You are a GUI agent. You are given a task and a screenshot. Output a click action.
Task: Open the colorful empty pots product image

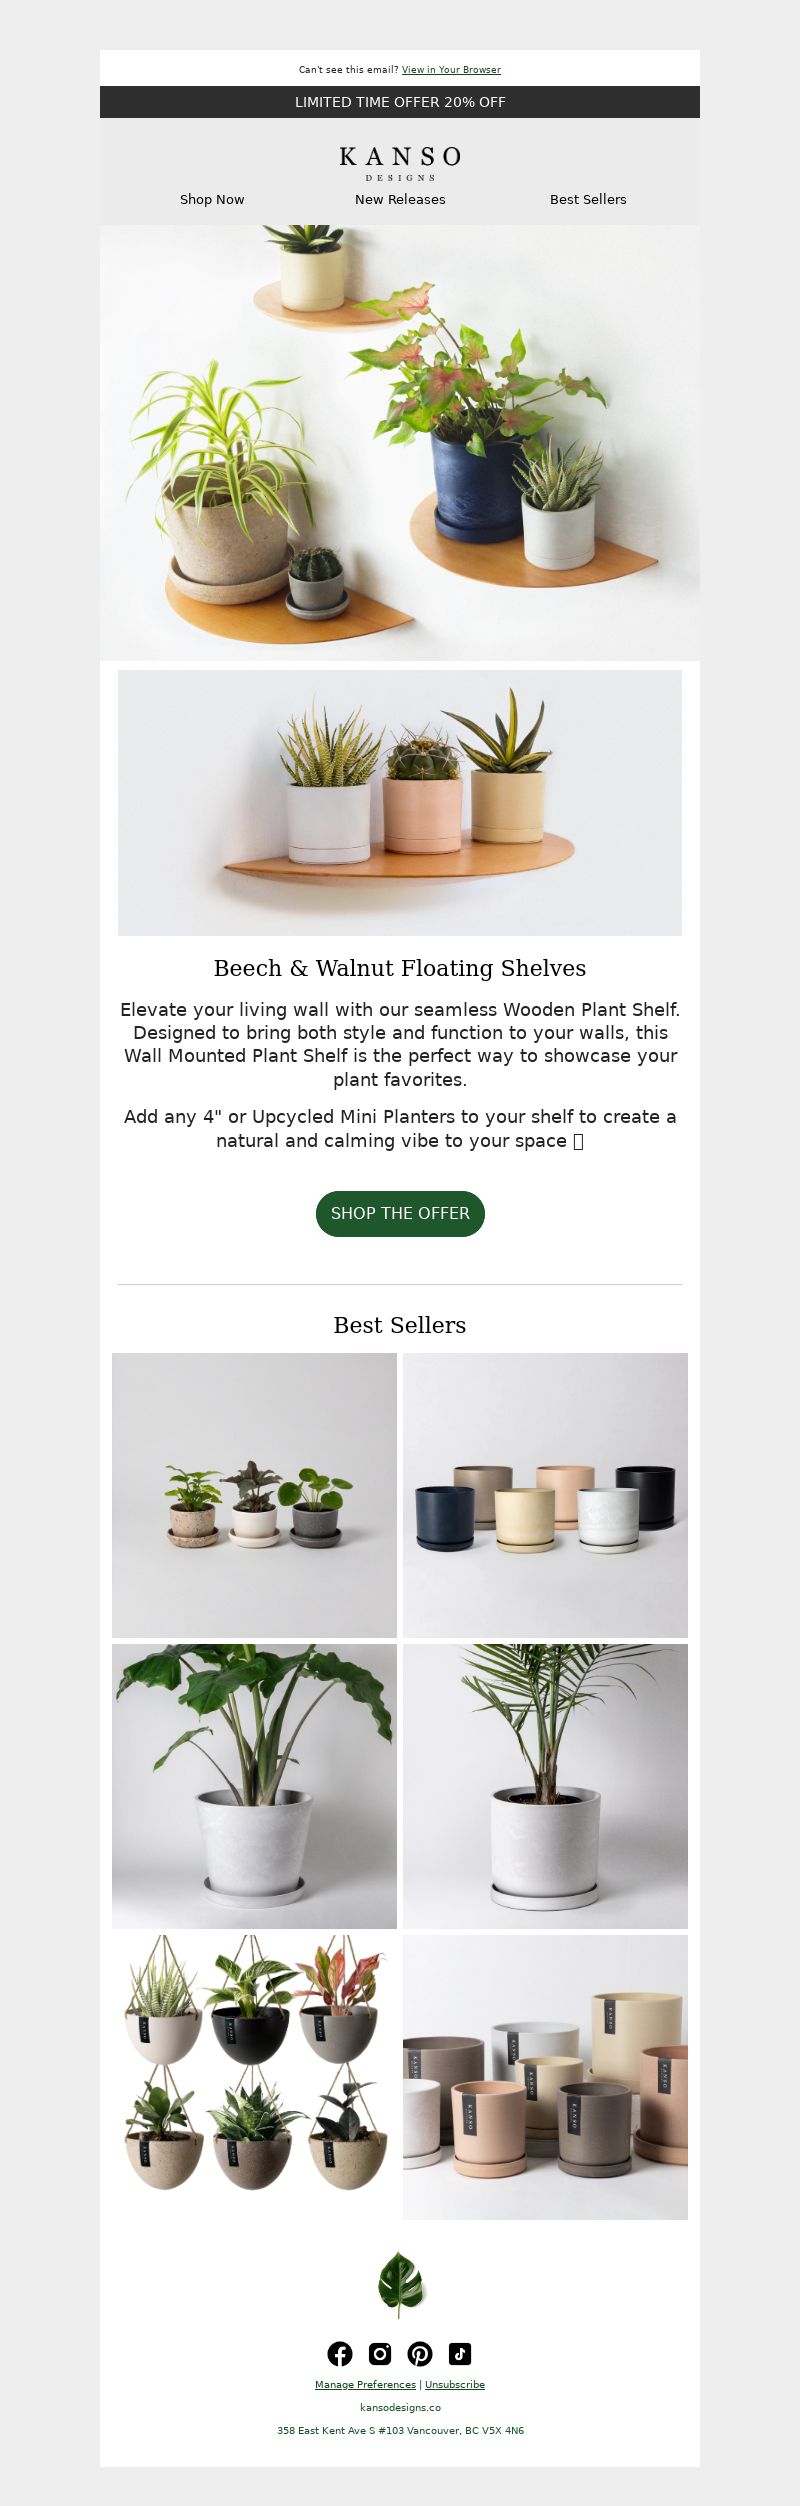[545, 1495]
